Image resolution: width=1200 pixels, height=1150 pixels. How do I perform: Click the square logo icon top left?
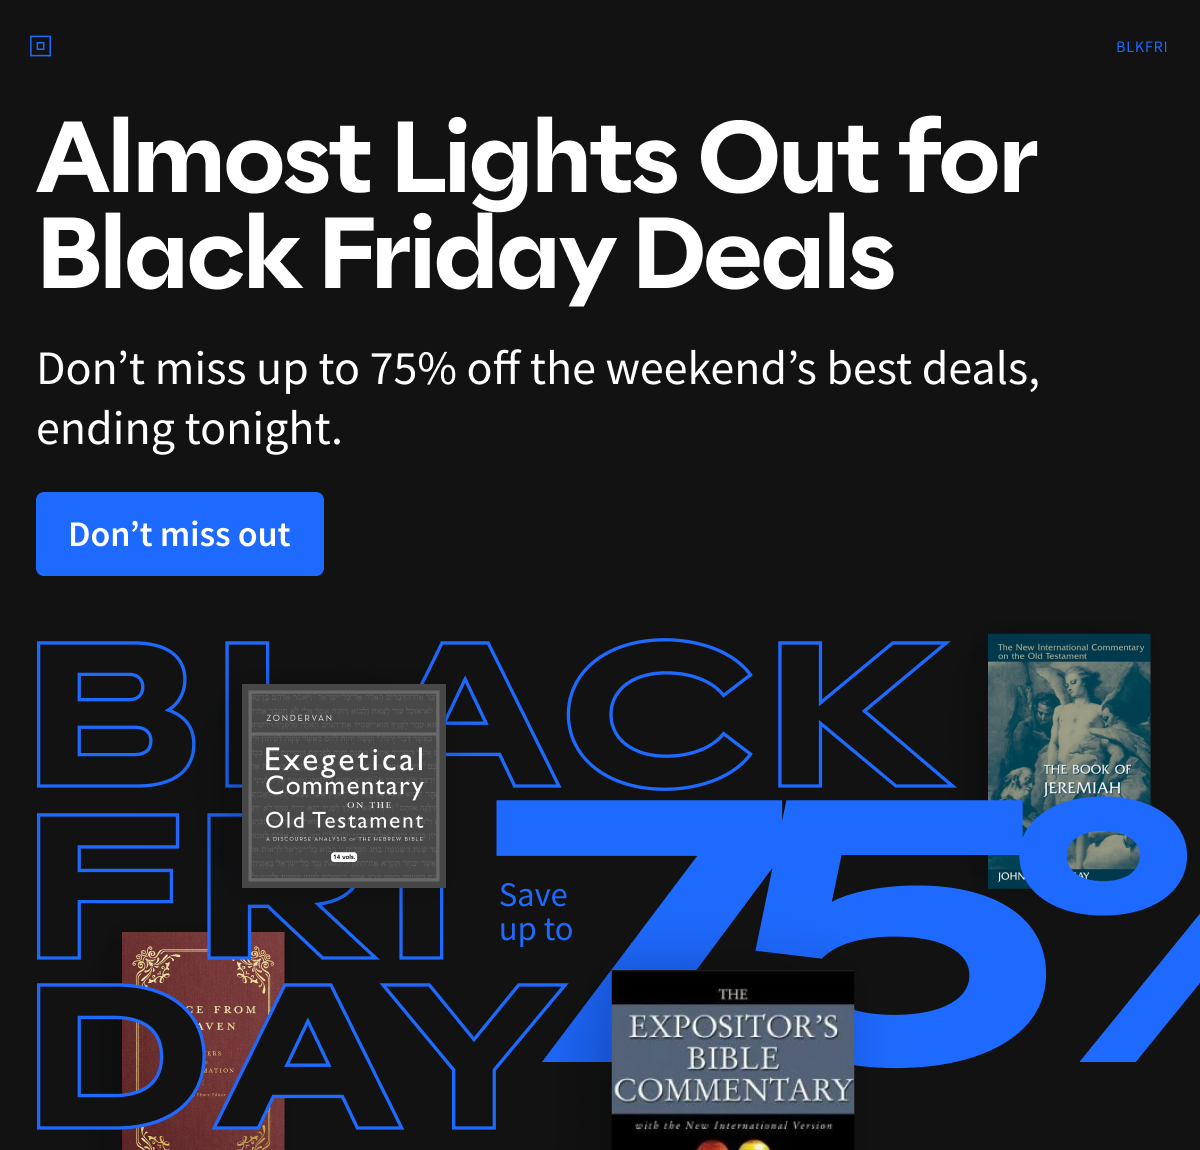tap(41, 46)
